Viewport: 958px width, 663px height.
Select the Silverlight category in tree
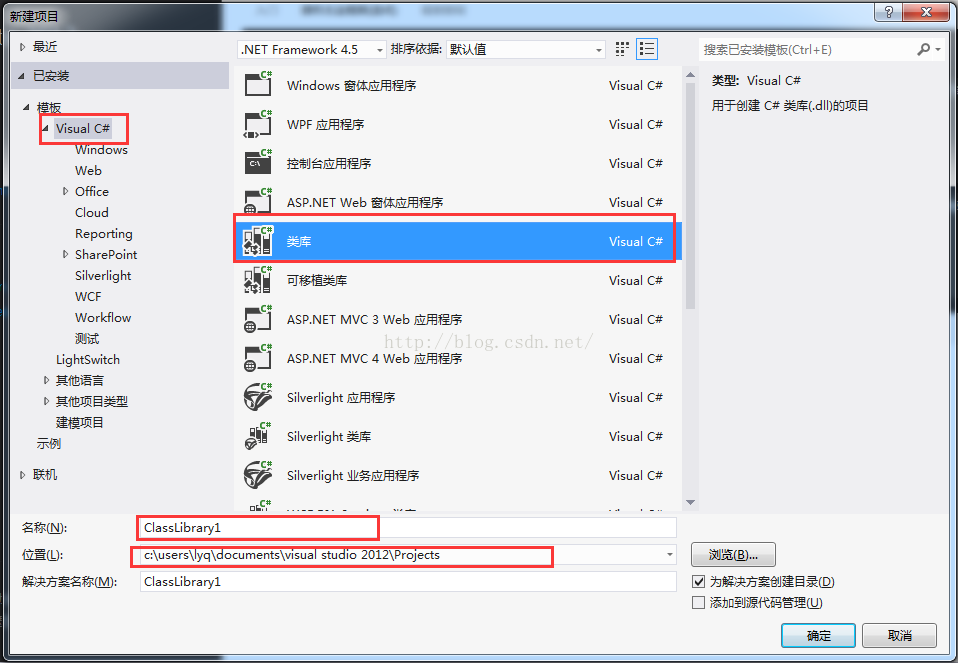click(103, 276)
